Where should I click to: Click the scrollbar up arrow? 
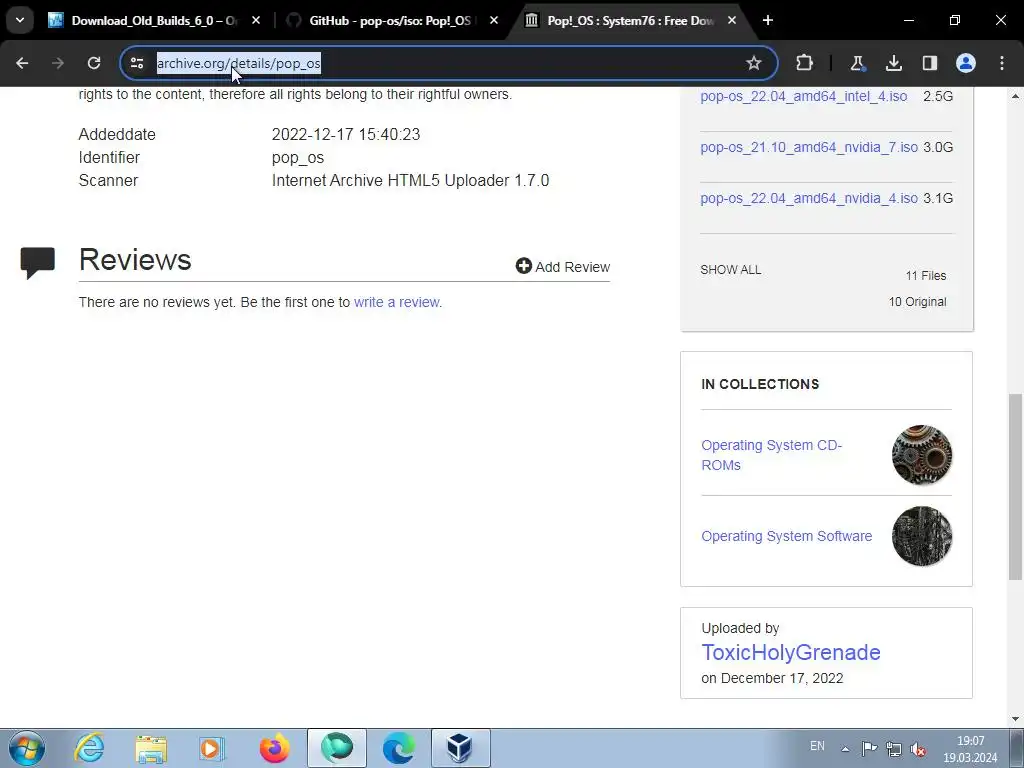click(x=1015, y=96)
